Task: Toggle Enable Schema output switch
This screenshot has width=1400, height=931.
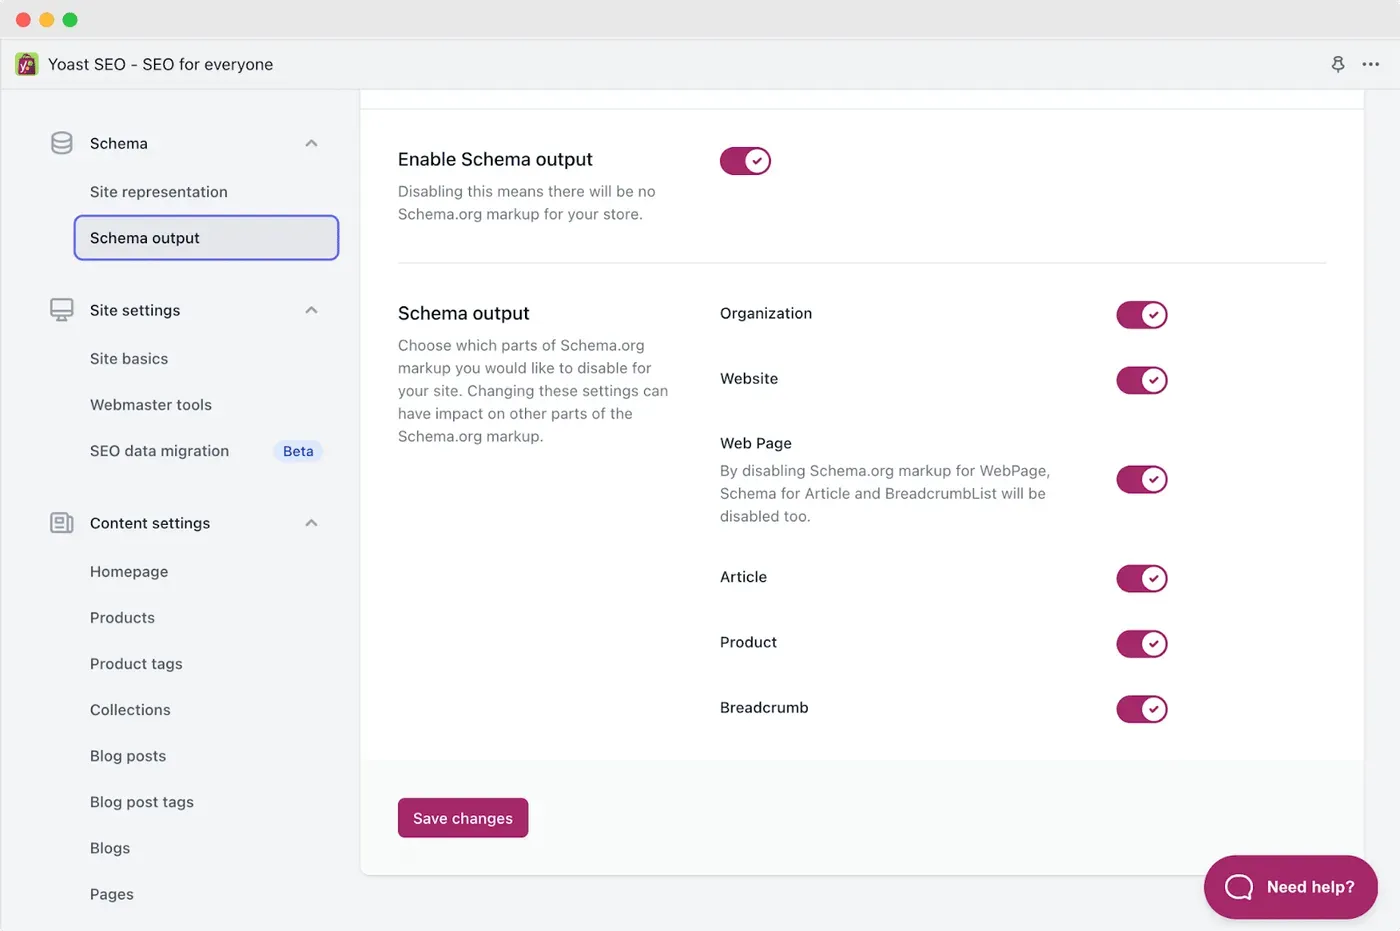Action: point(745,161)
